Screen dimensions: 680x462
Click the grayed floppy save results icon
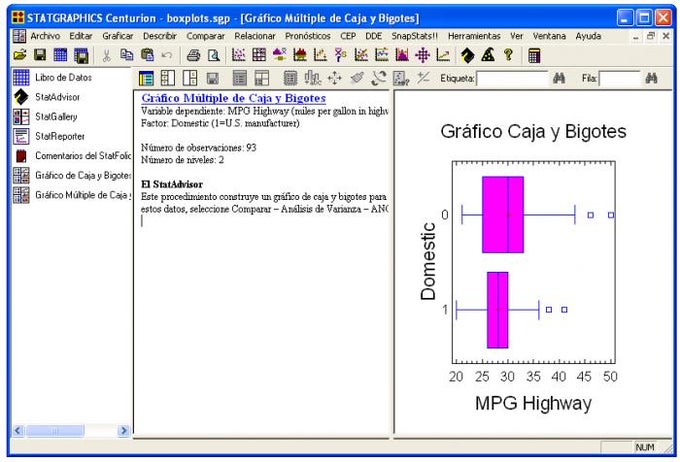212,79
